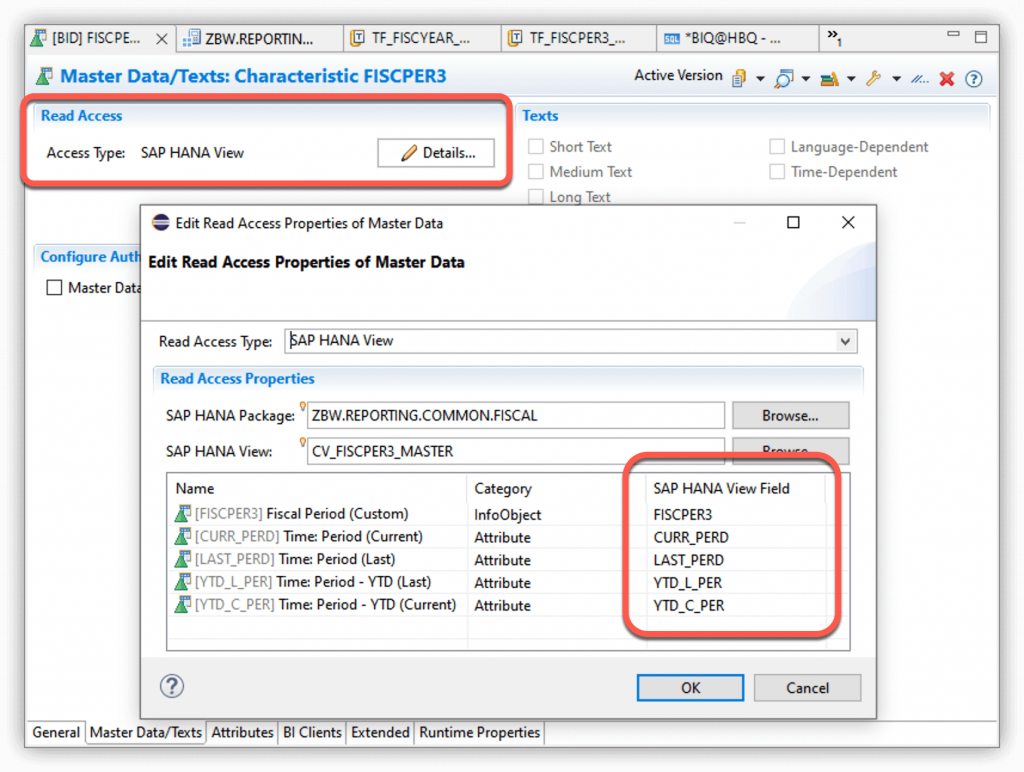Viewport: 1024px width, 772px height.
Task: Click the InfoObject icon of the YTD_C_PER row
Action: (x=183, y=604)
